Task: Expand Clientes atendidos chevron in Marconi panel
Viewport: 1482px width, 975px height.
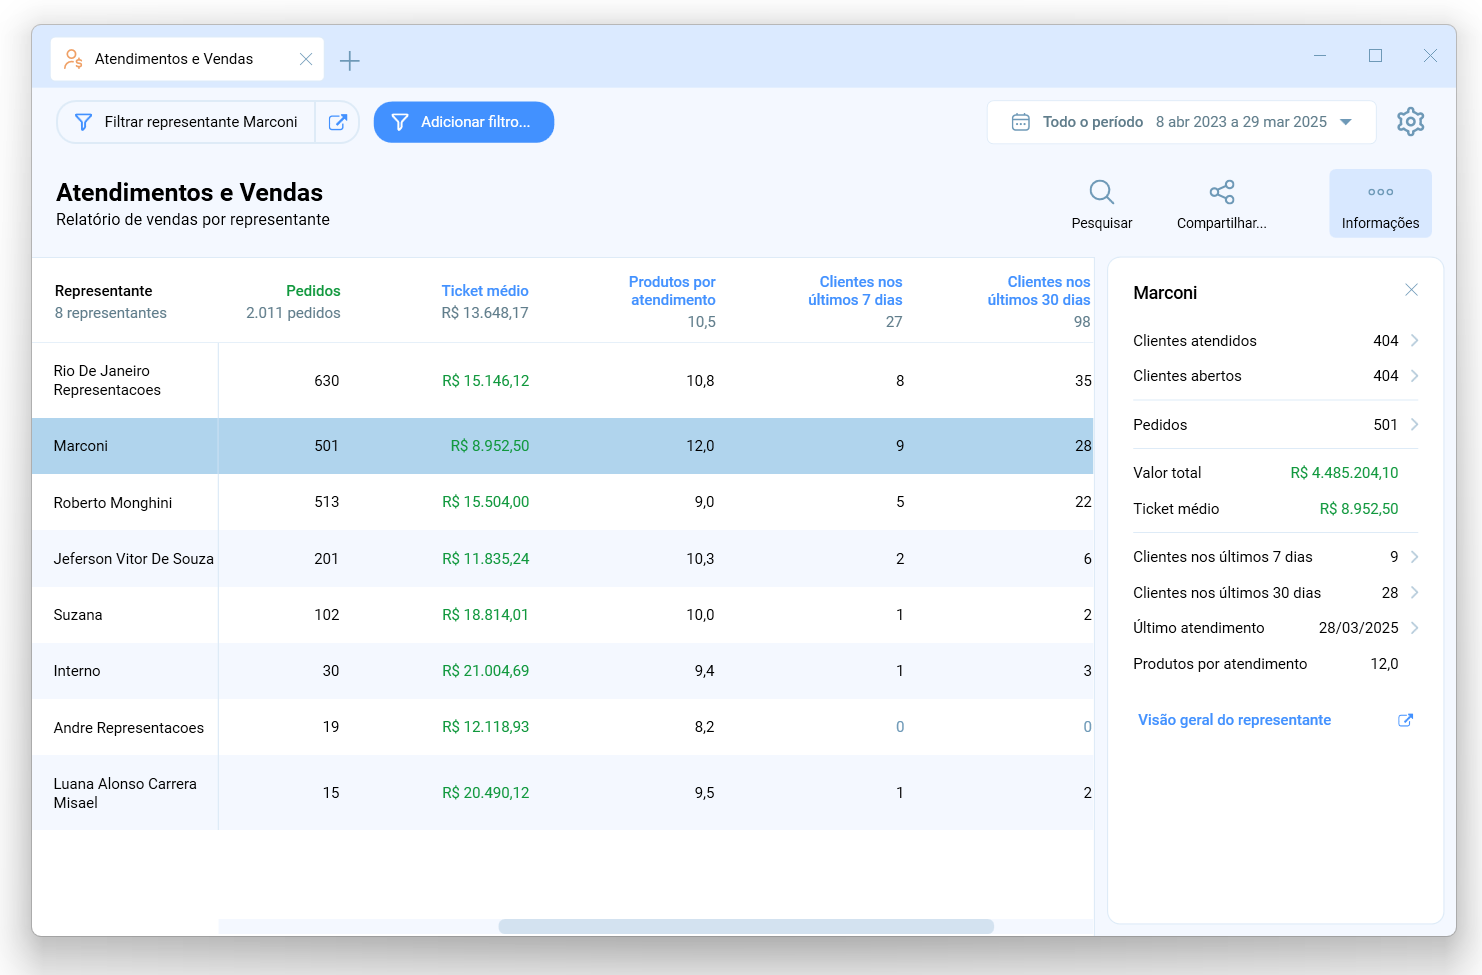Action: coord(1414,341)
